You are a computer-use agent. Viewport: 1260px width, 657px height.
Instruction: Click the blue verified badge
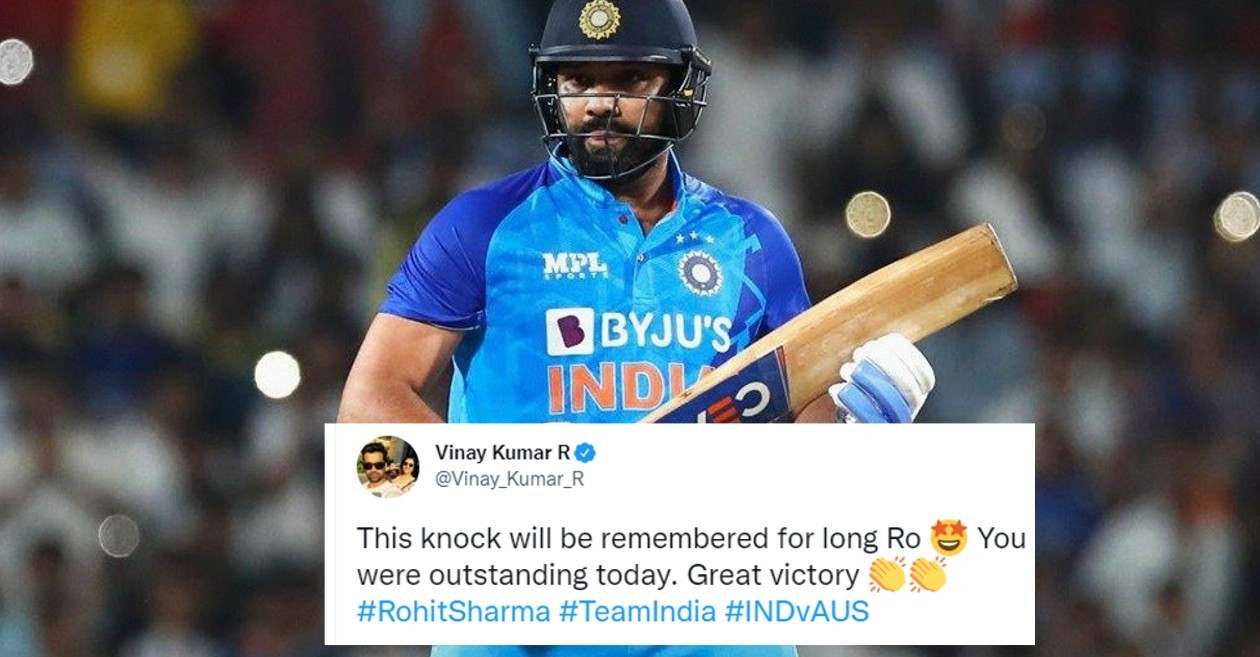[585, 453]
